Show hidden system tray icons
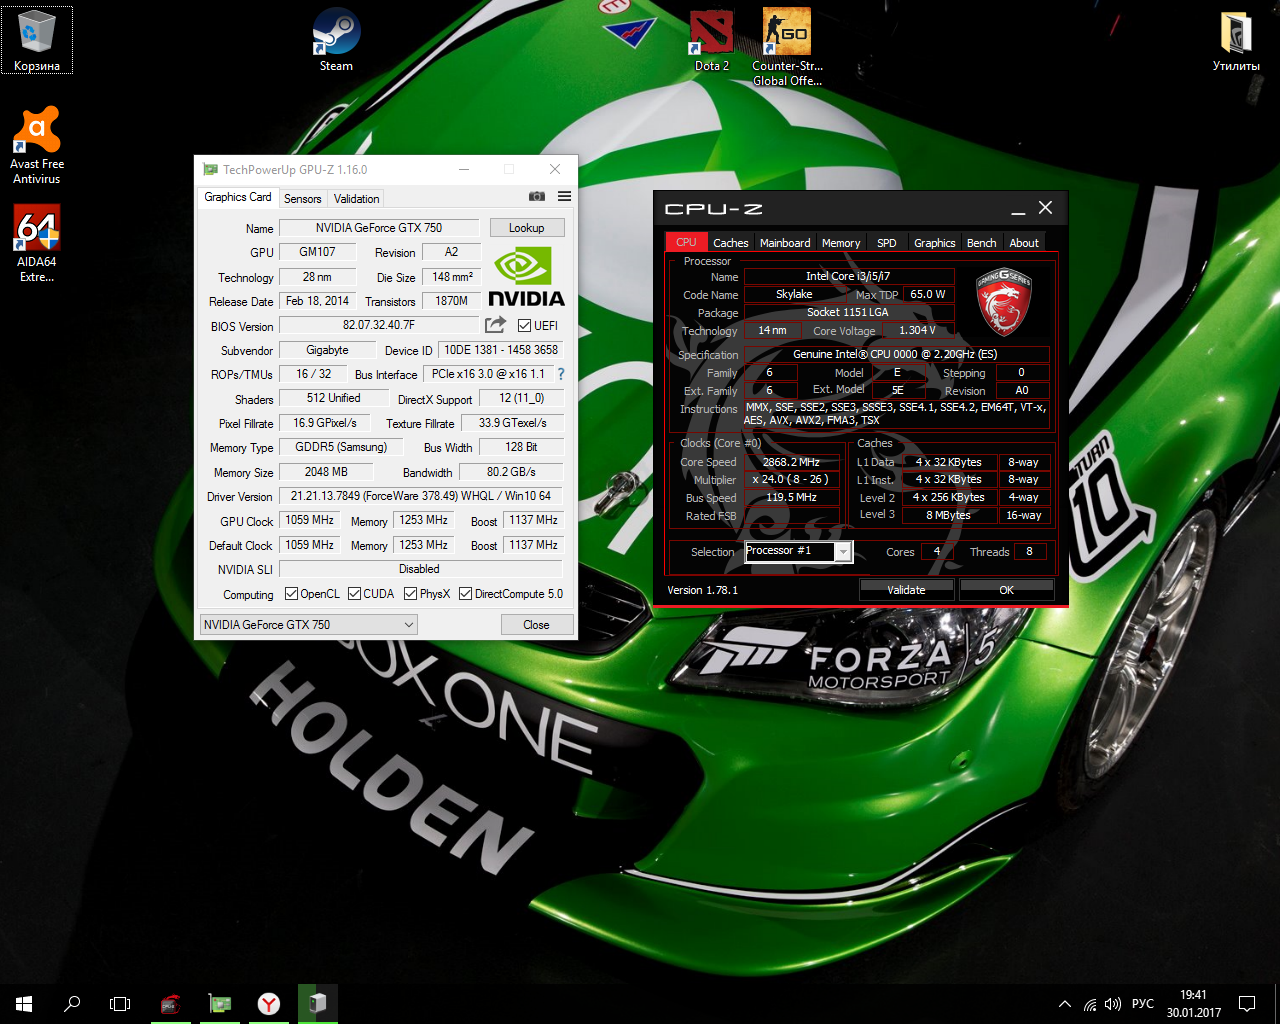The width and height of the screenshot is (1280, 1024). (x=1065, y=1004)
